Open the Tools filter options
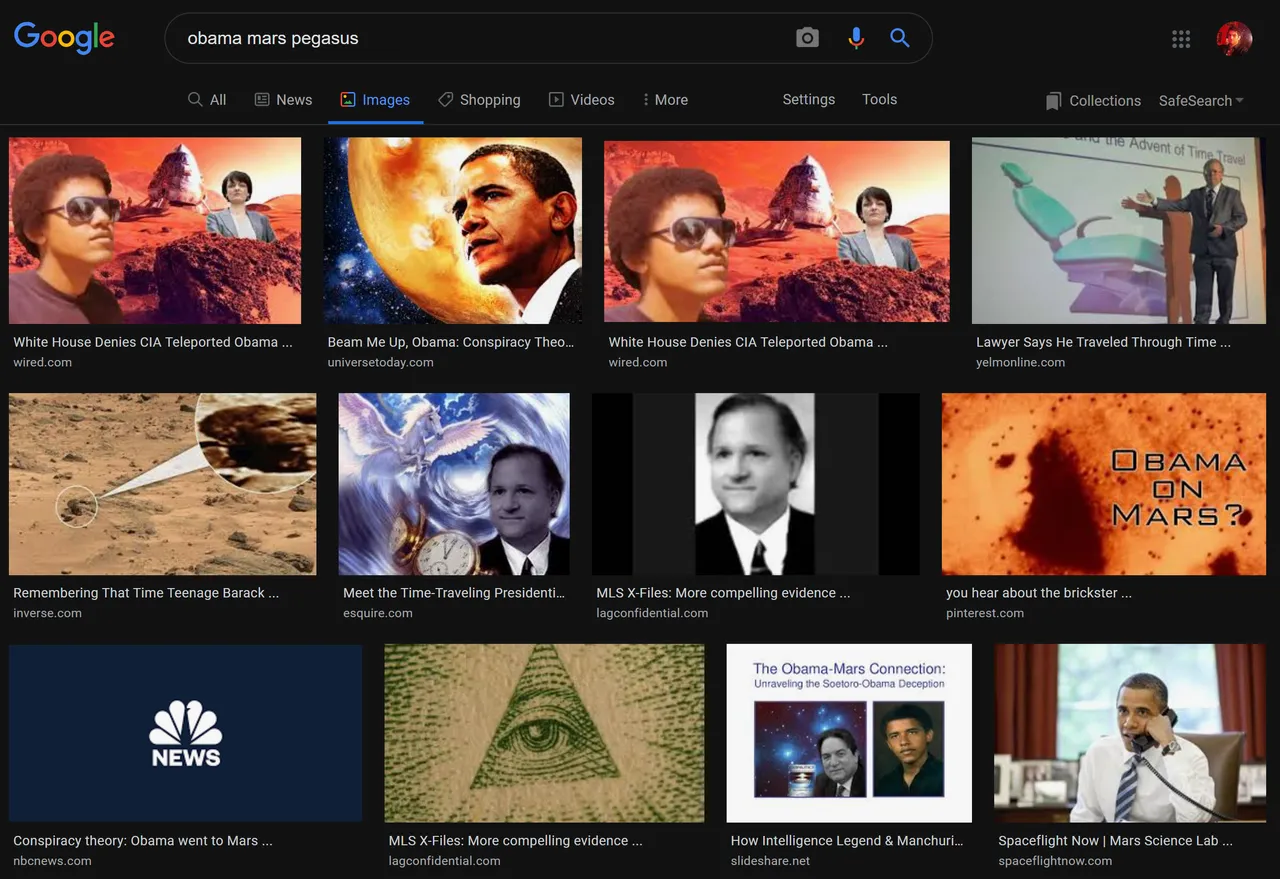 880,99
